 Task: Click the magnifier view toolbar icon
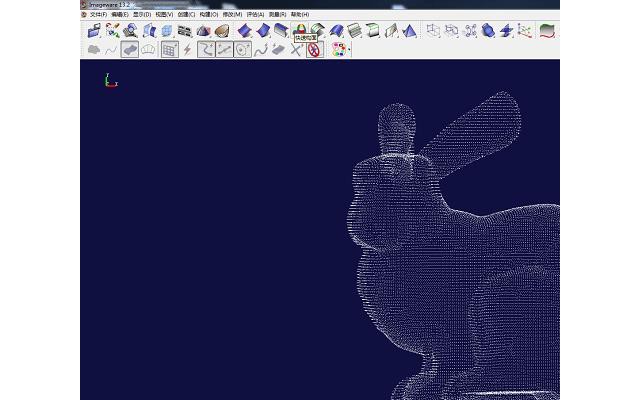click(x=131, y=31)
